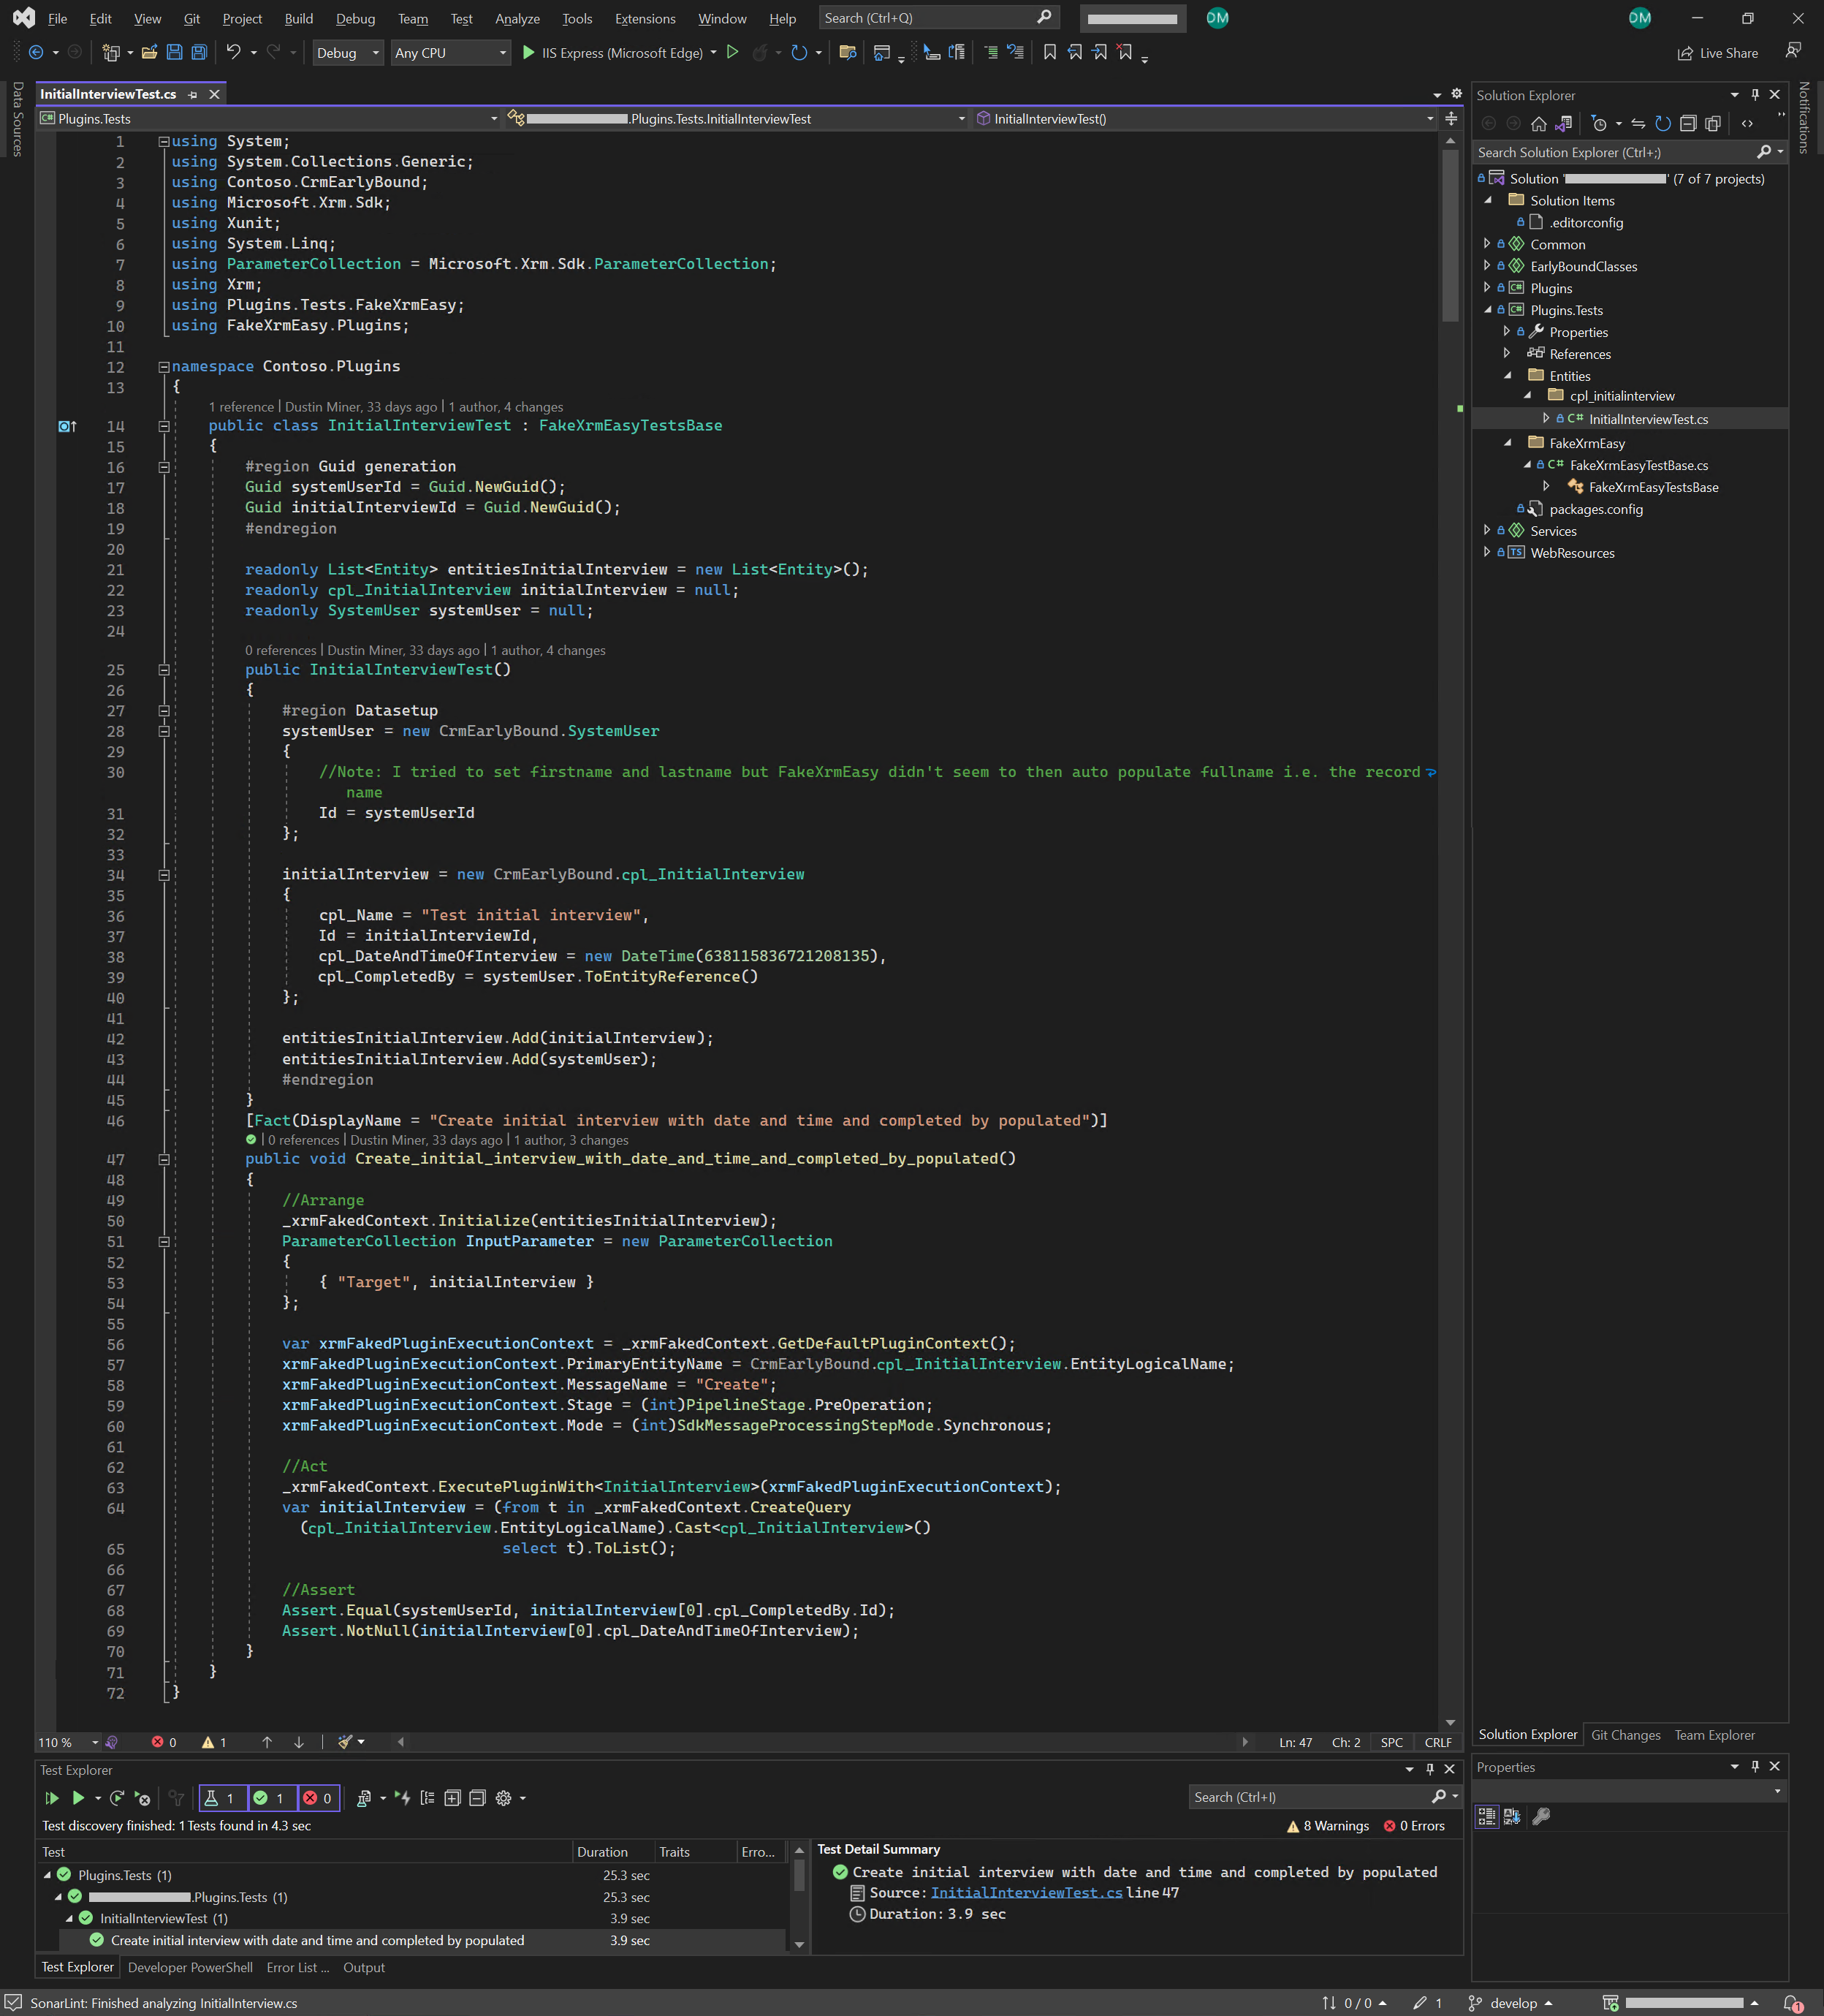The height and width of the screenshot is (2016, 1824).
Task: Toggle Categorized view in Properties panel
Action: point(1487,1816)
